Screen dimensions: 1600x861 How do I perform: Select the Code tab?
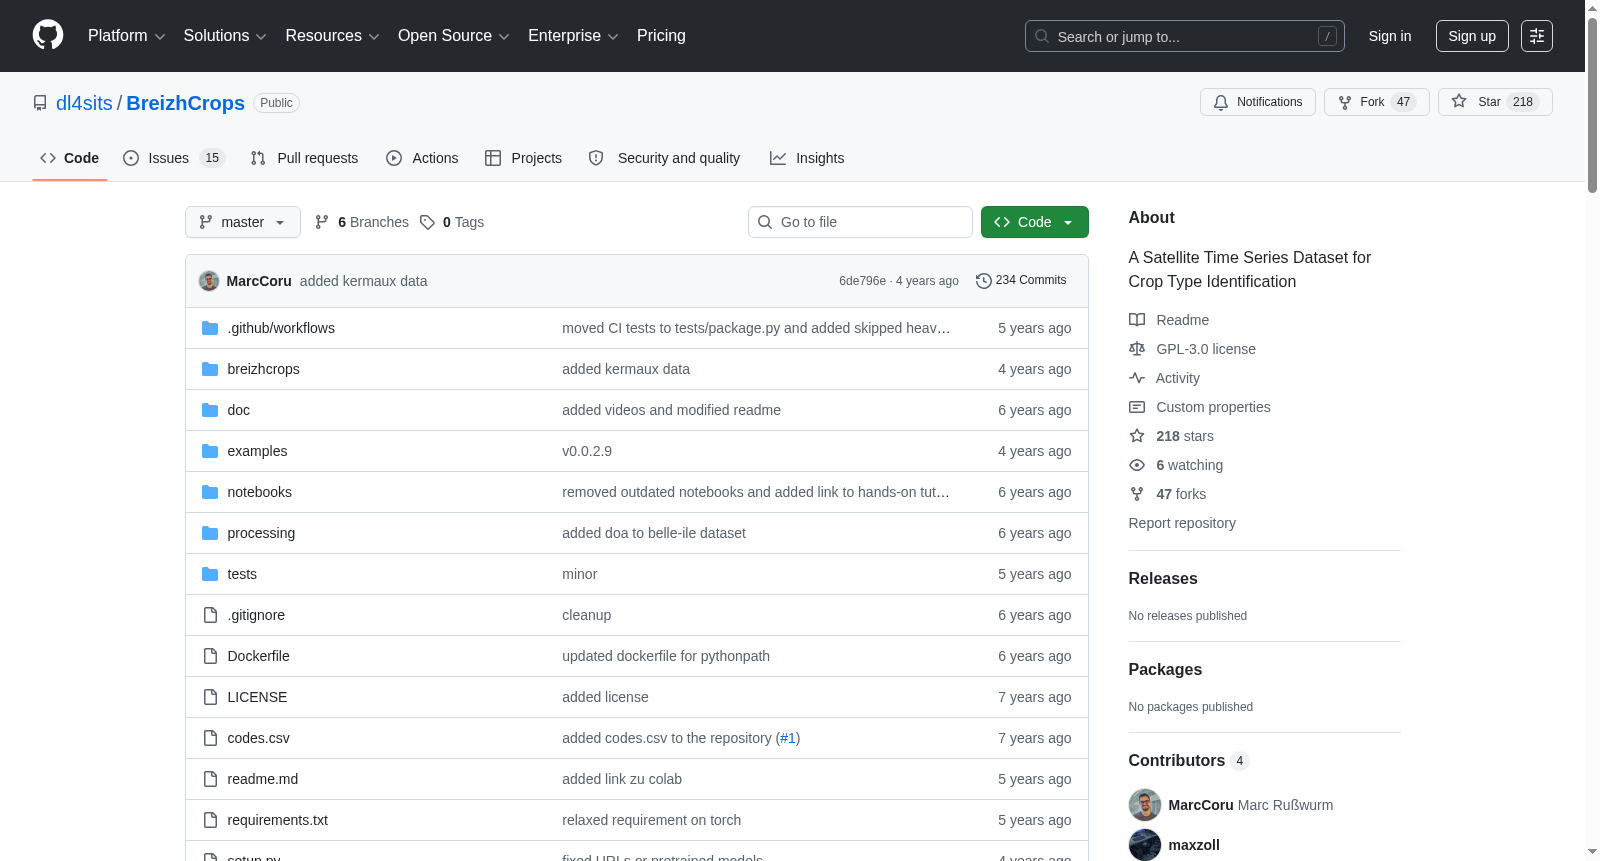(70, 158)
